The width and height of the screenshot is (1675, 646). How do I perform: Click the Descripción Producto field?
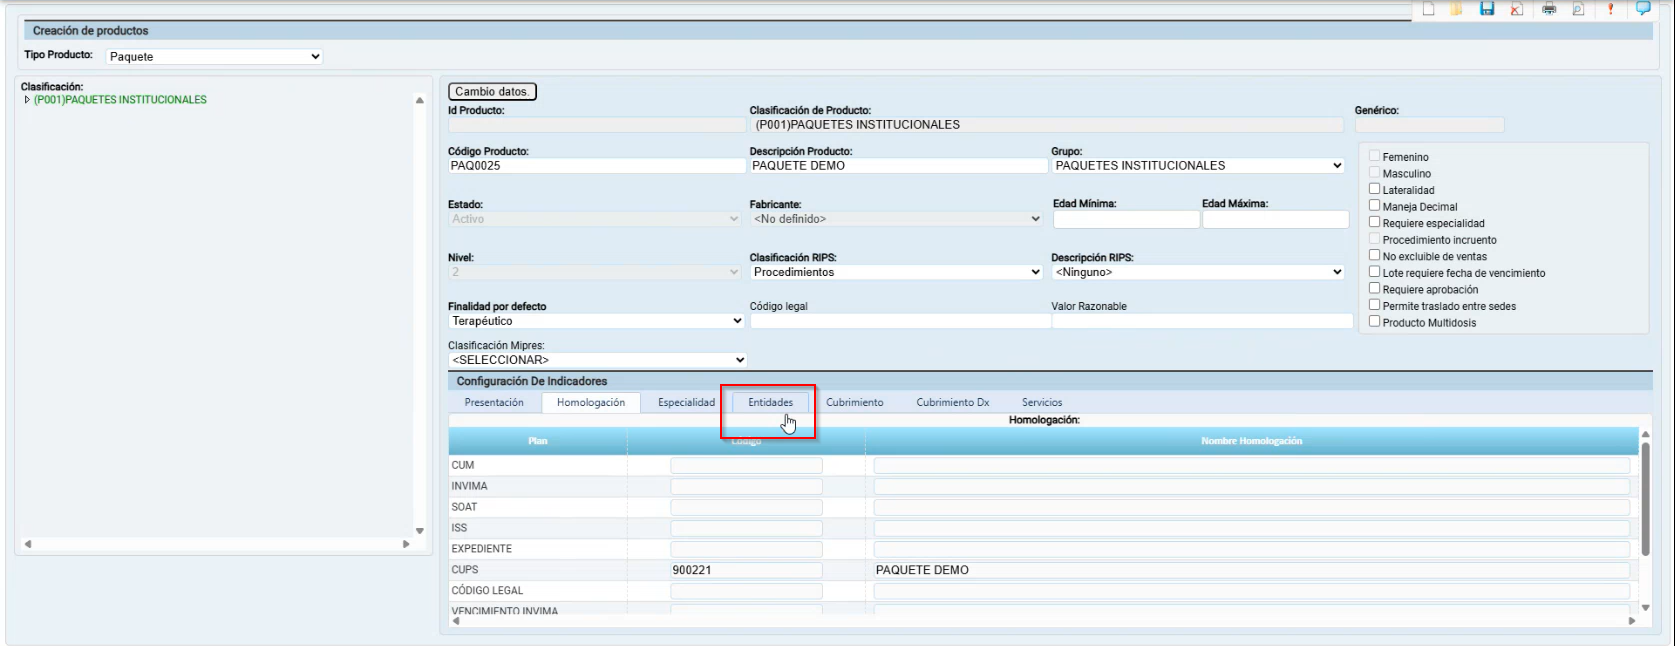coord(898,166)
